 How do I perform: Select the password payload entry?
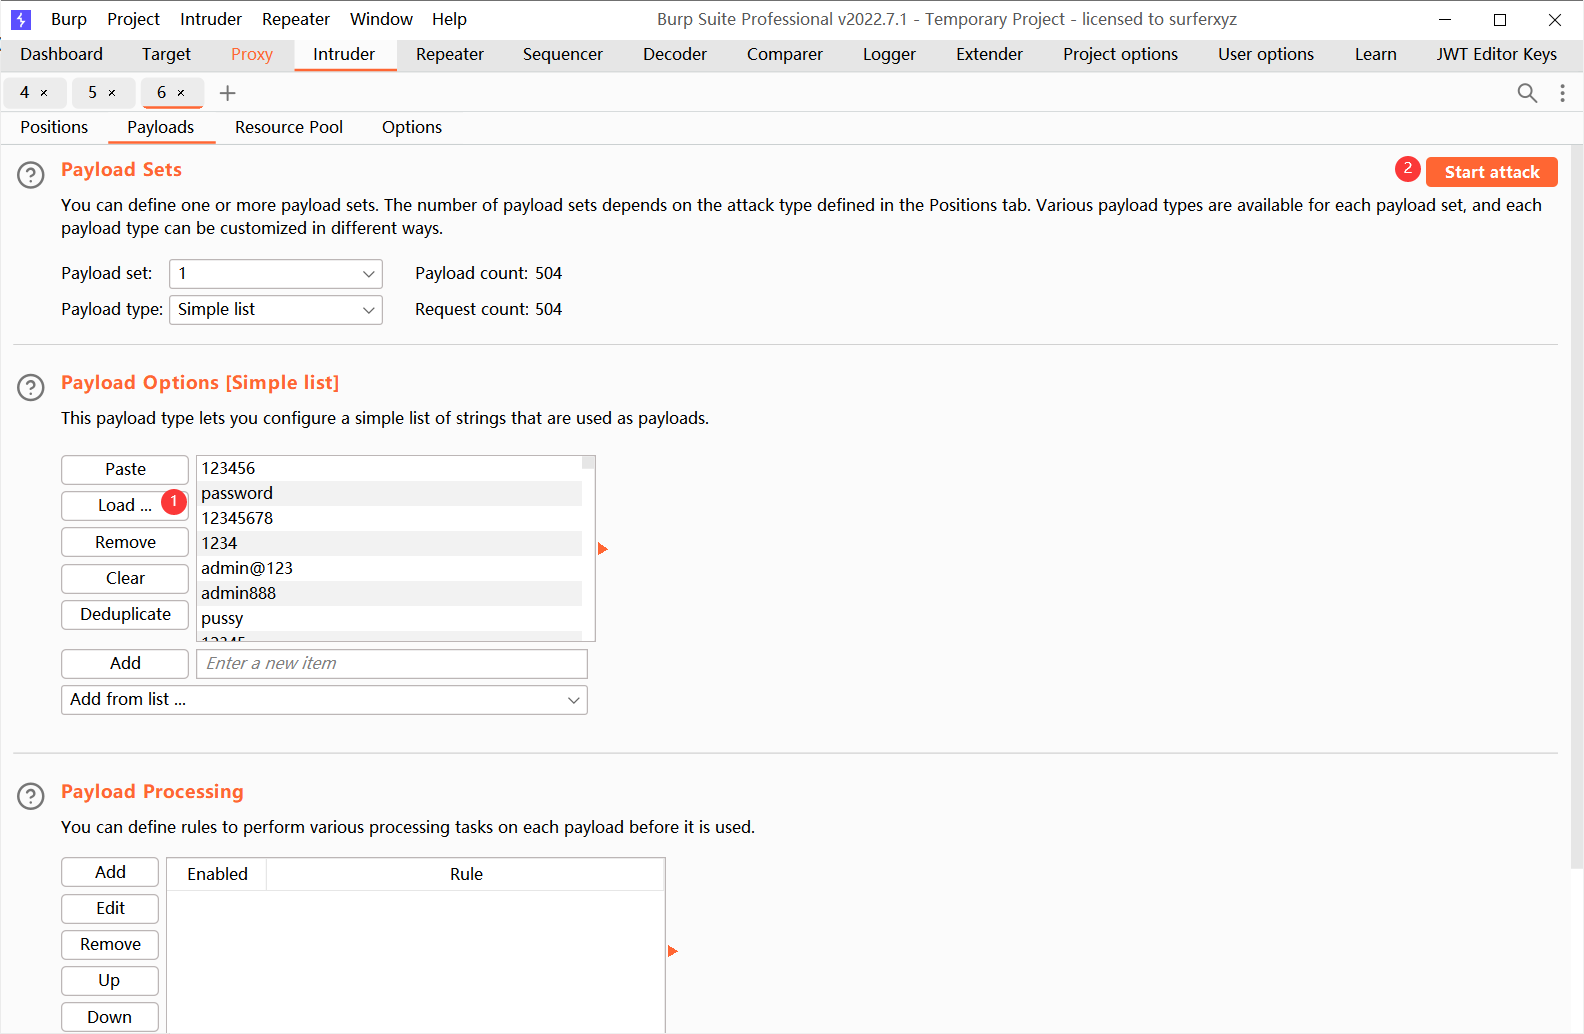[390, 494]
